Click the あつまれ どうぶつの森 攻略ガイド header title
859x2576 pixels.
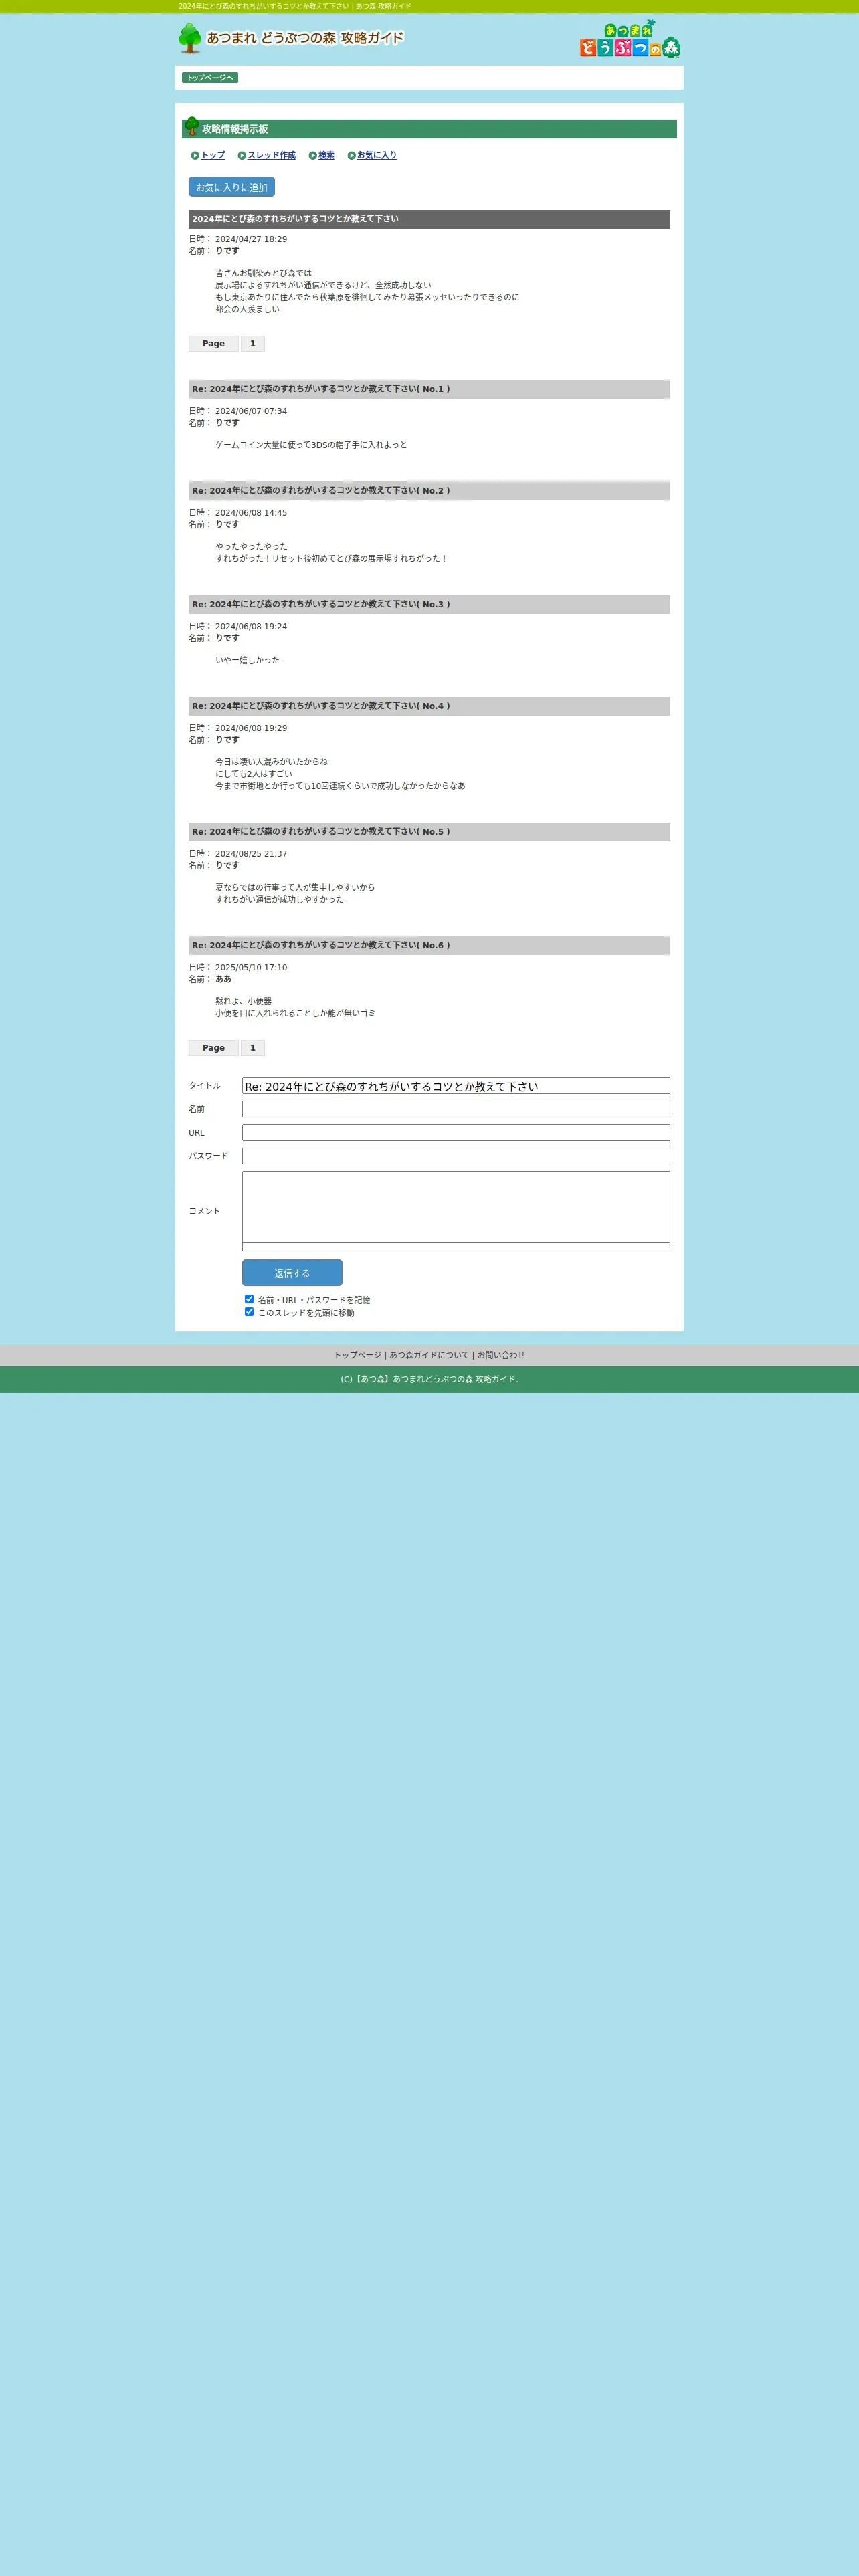(305, 38)
